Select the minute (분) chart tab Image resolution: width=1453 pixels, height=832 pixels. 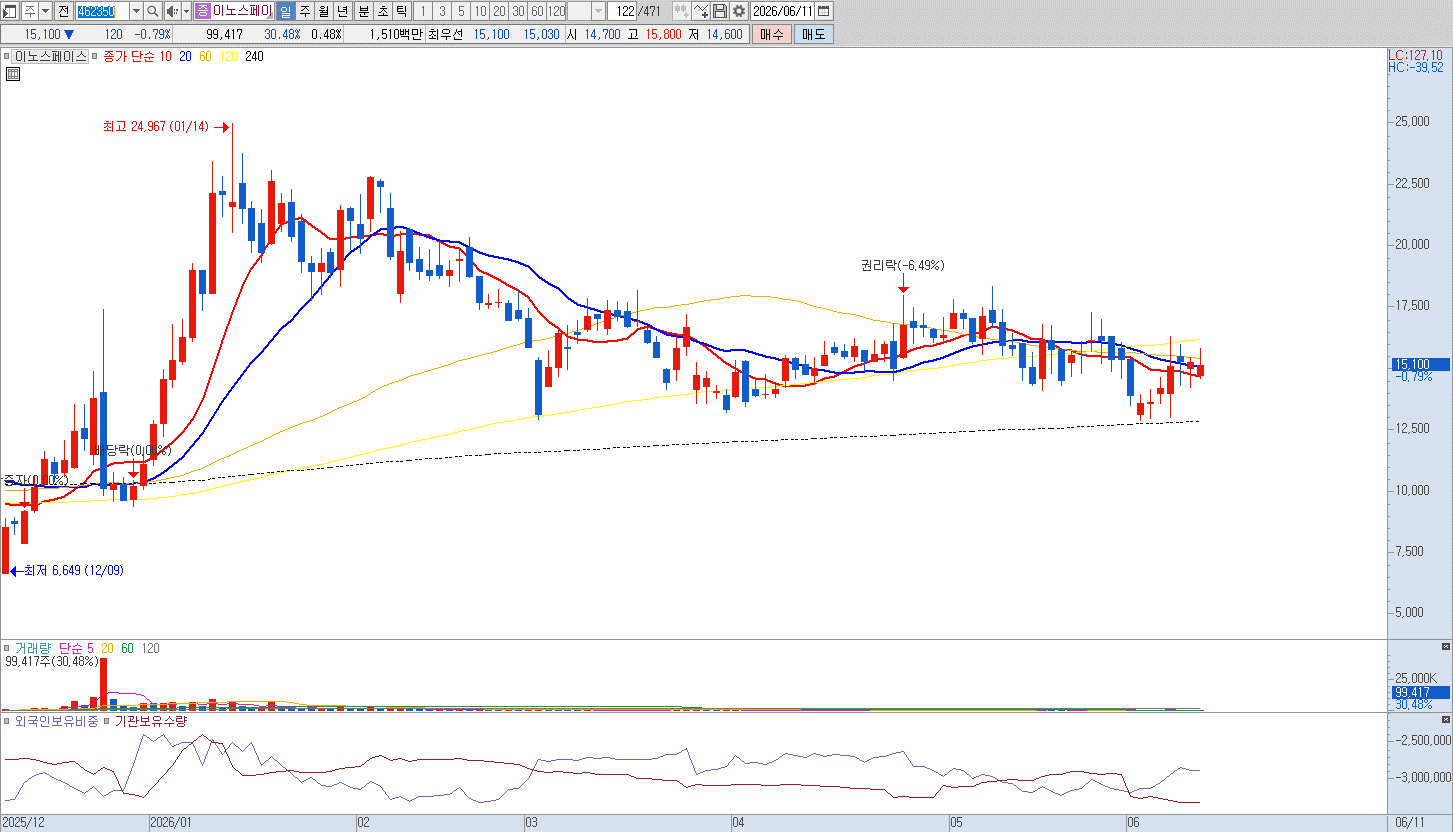[363, 11]
